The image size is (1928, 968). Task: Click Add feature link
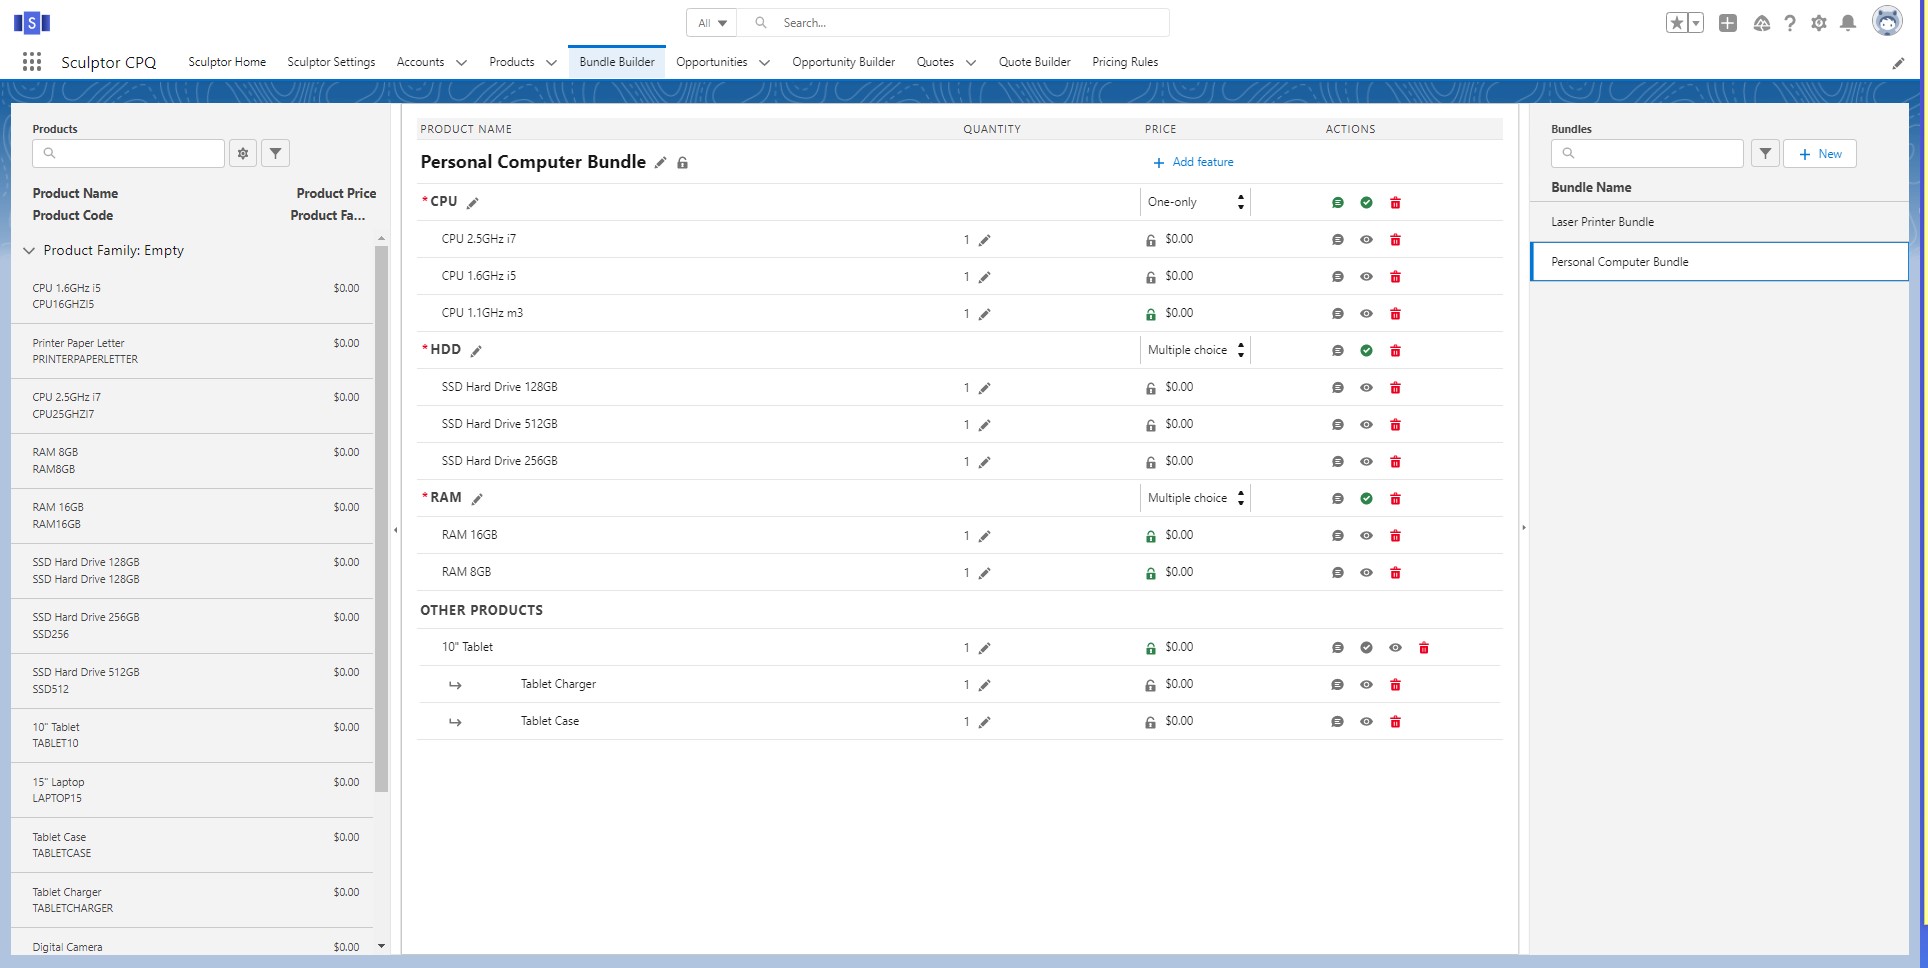click(x=1193, y=162)
